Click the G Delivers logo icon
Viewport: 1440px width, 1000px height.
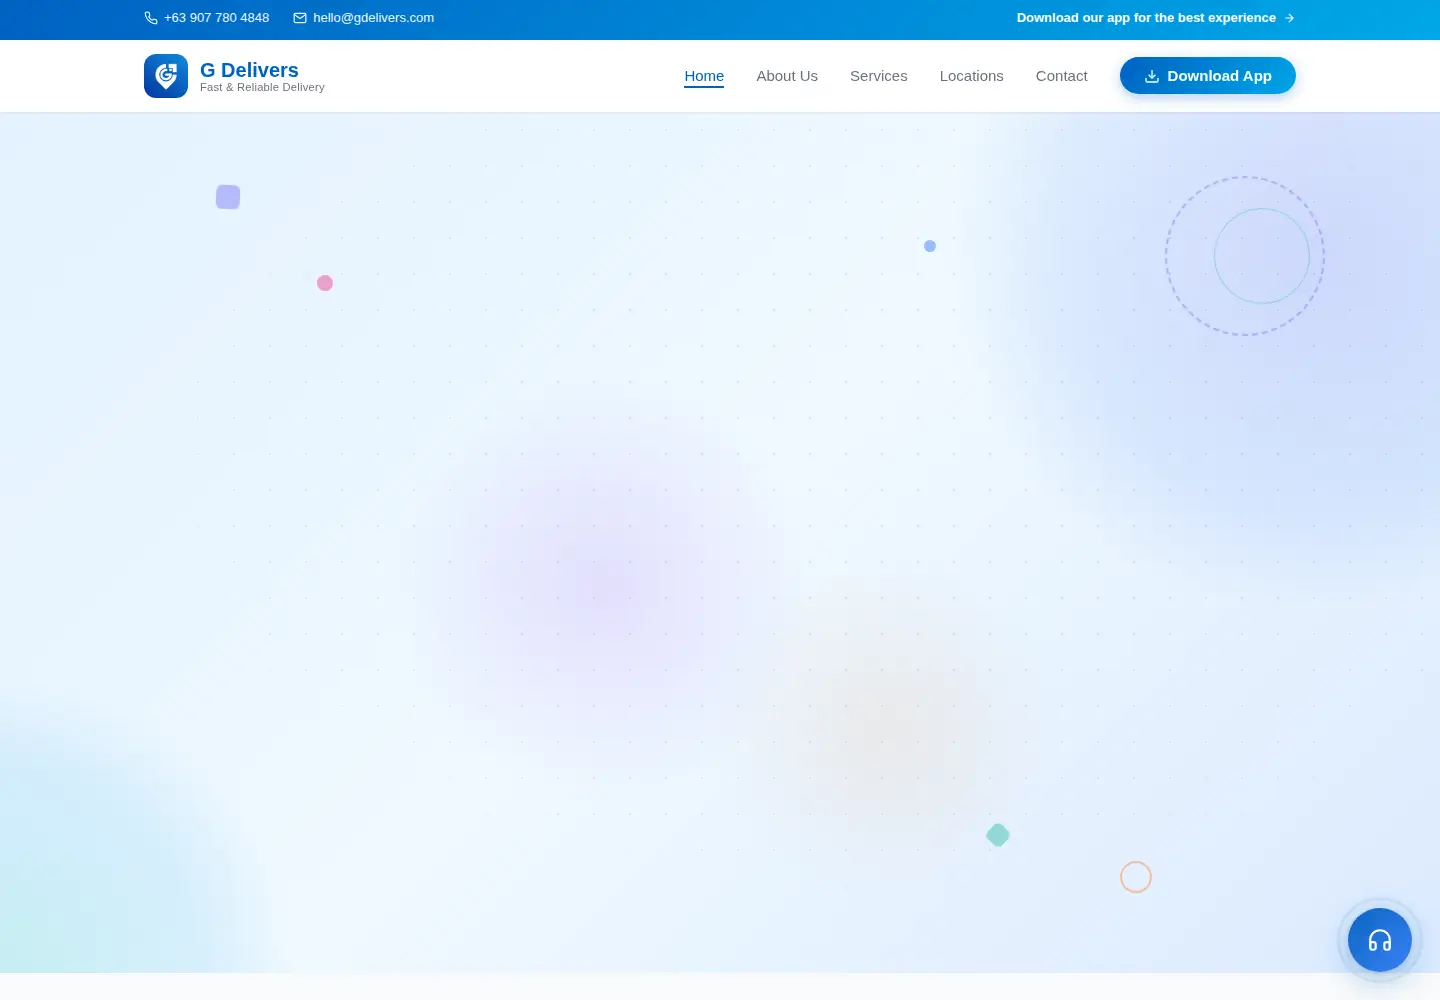pyautogui.click(x=166, y=76)
